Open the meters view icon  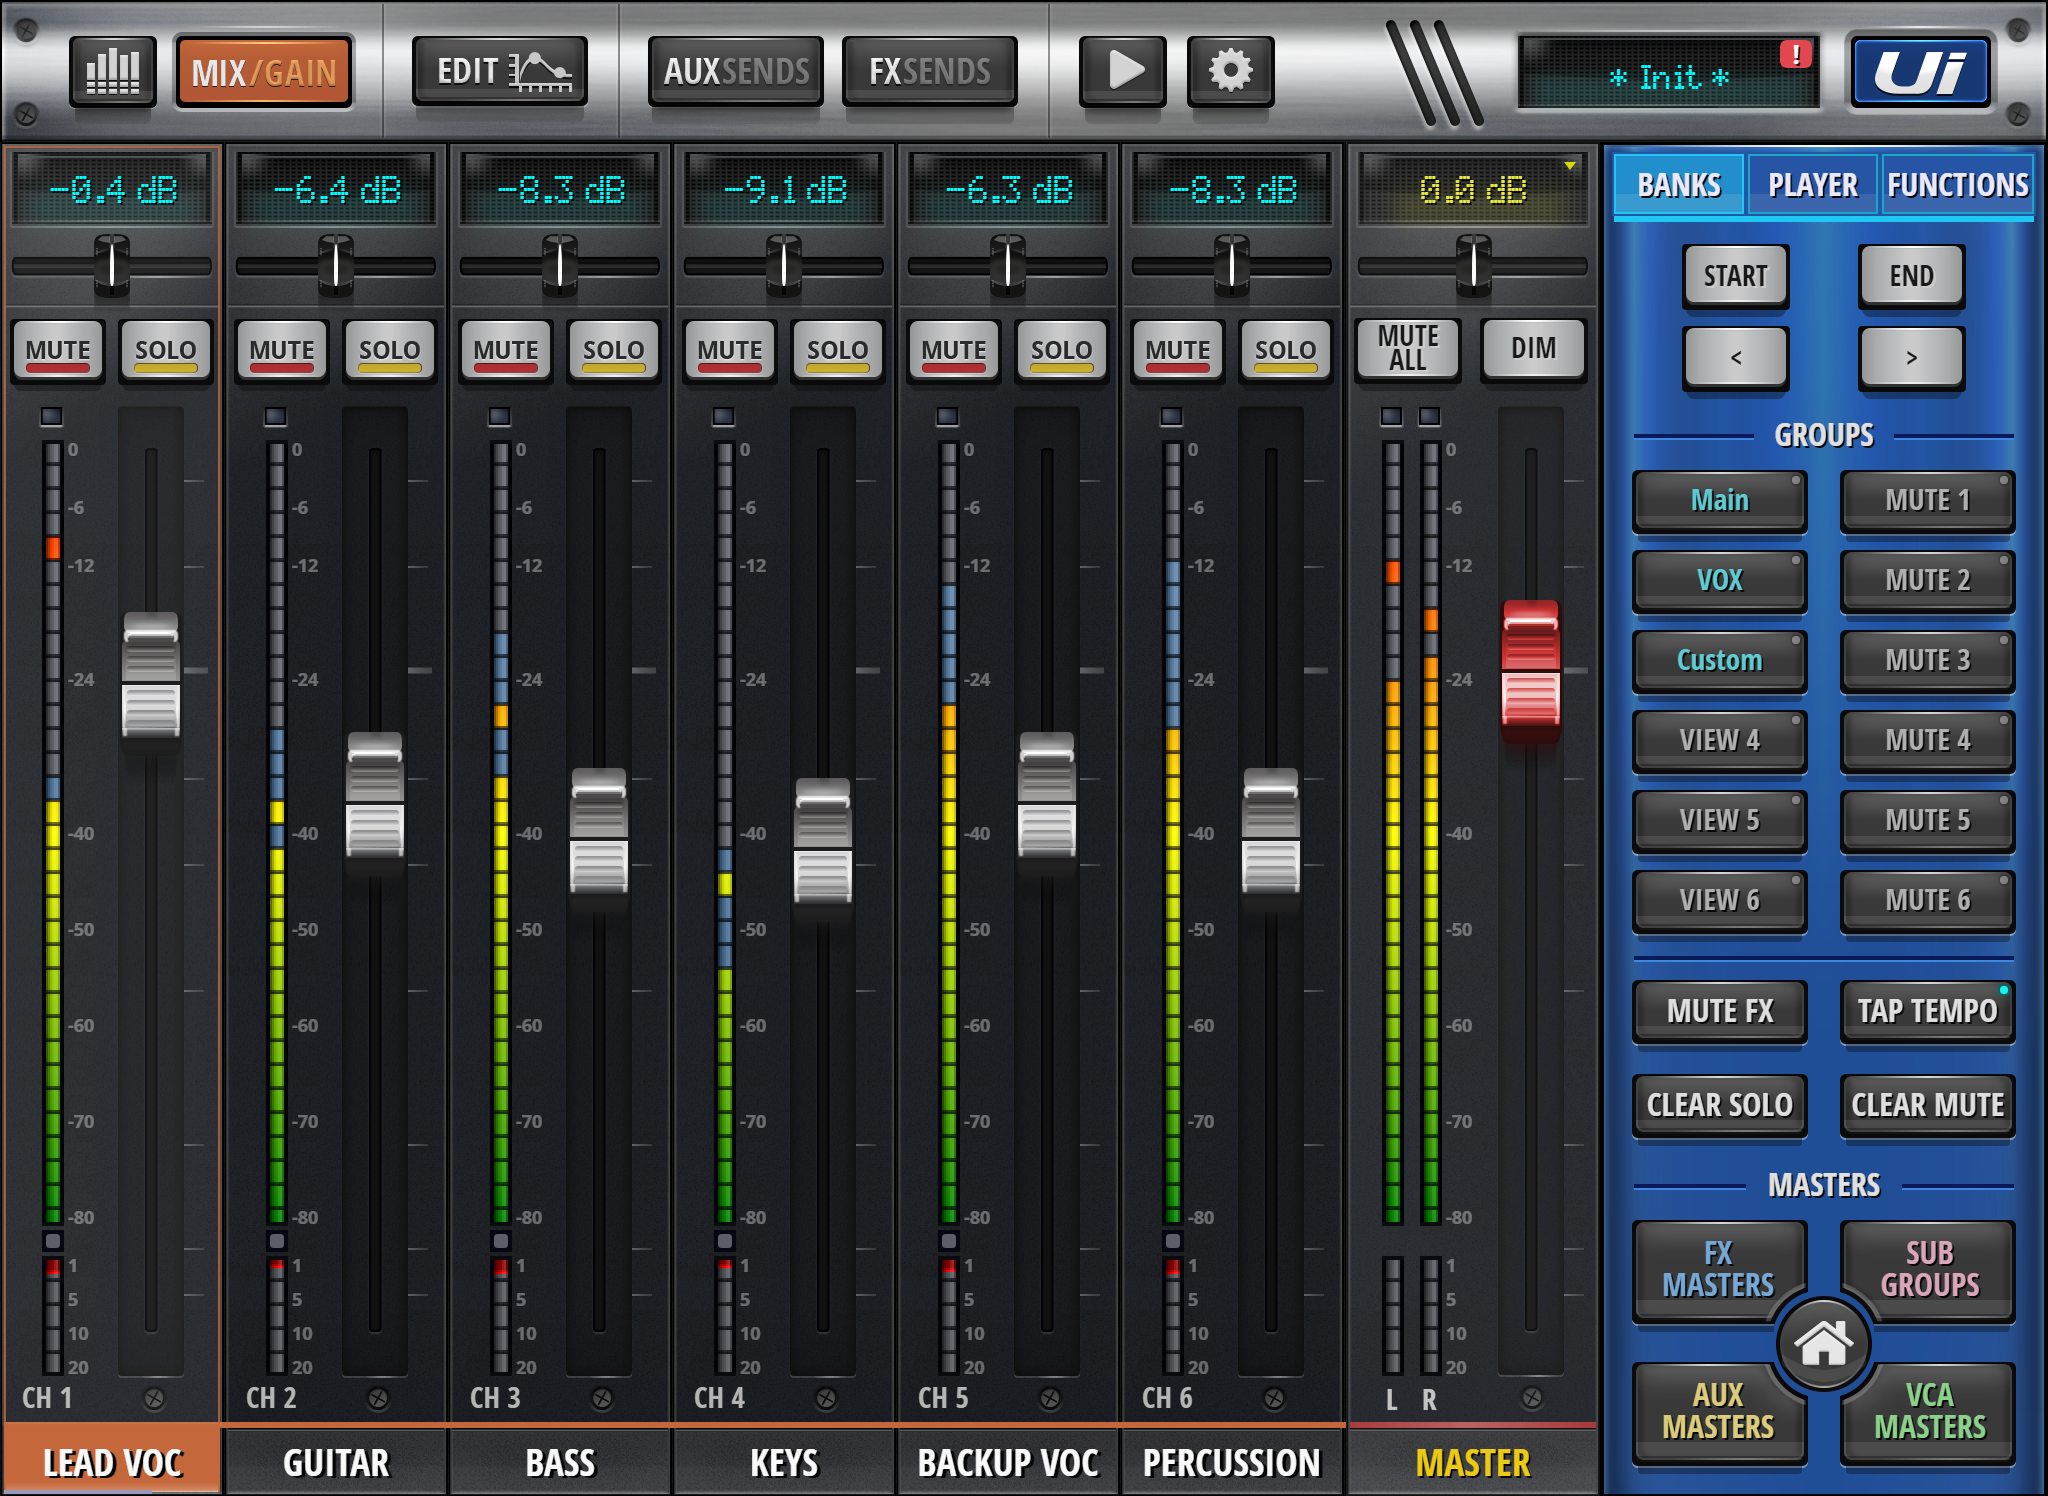pos(112,72)
